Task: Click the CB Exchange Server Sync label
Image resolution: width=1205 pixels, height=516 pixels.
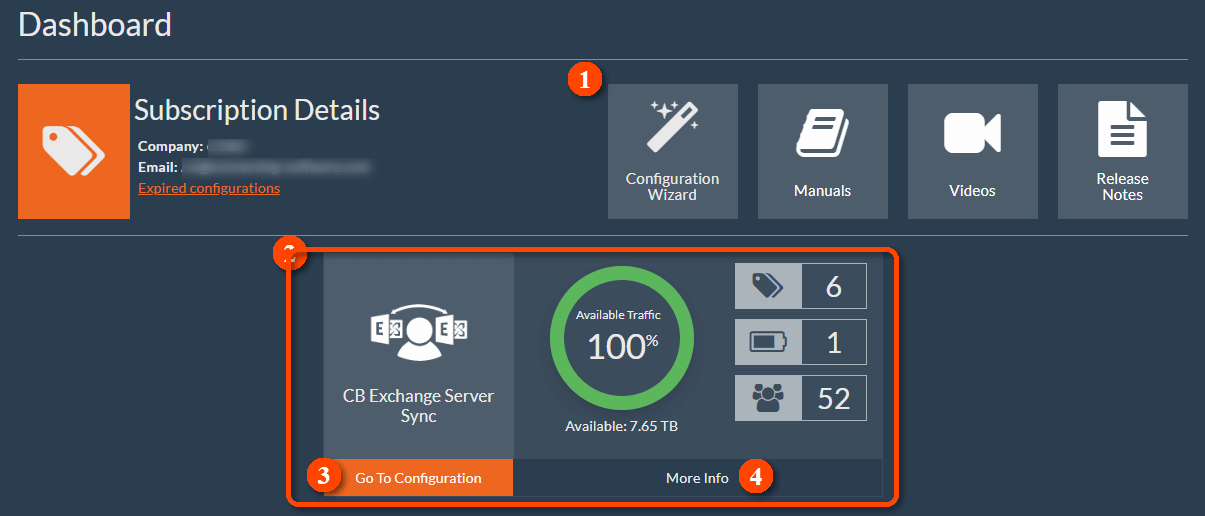Action: pyautogui.click(x=418, y=406)
